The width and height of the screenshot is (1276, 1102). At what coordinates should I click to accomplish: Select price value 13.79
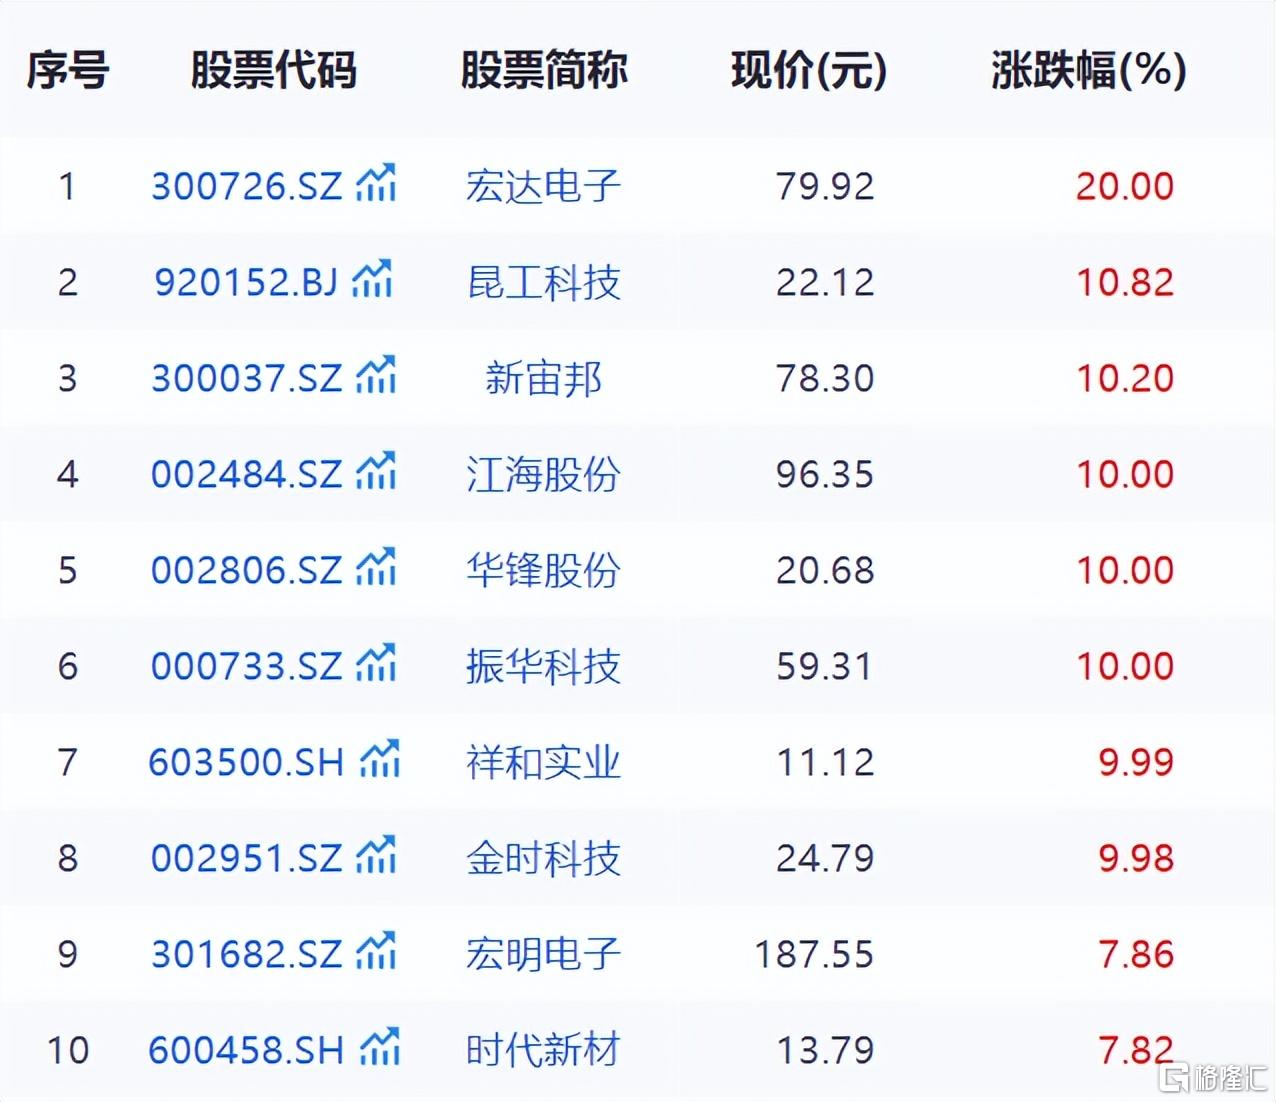(825, 1050)
